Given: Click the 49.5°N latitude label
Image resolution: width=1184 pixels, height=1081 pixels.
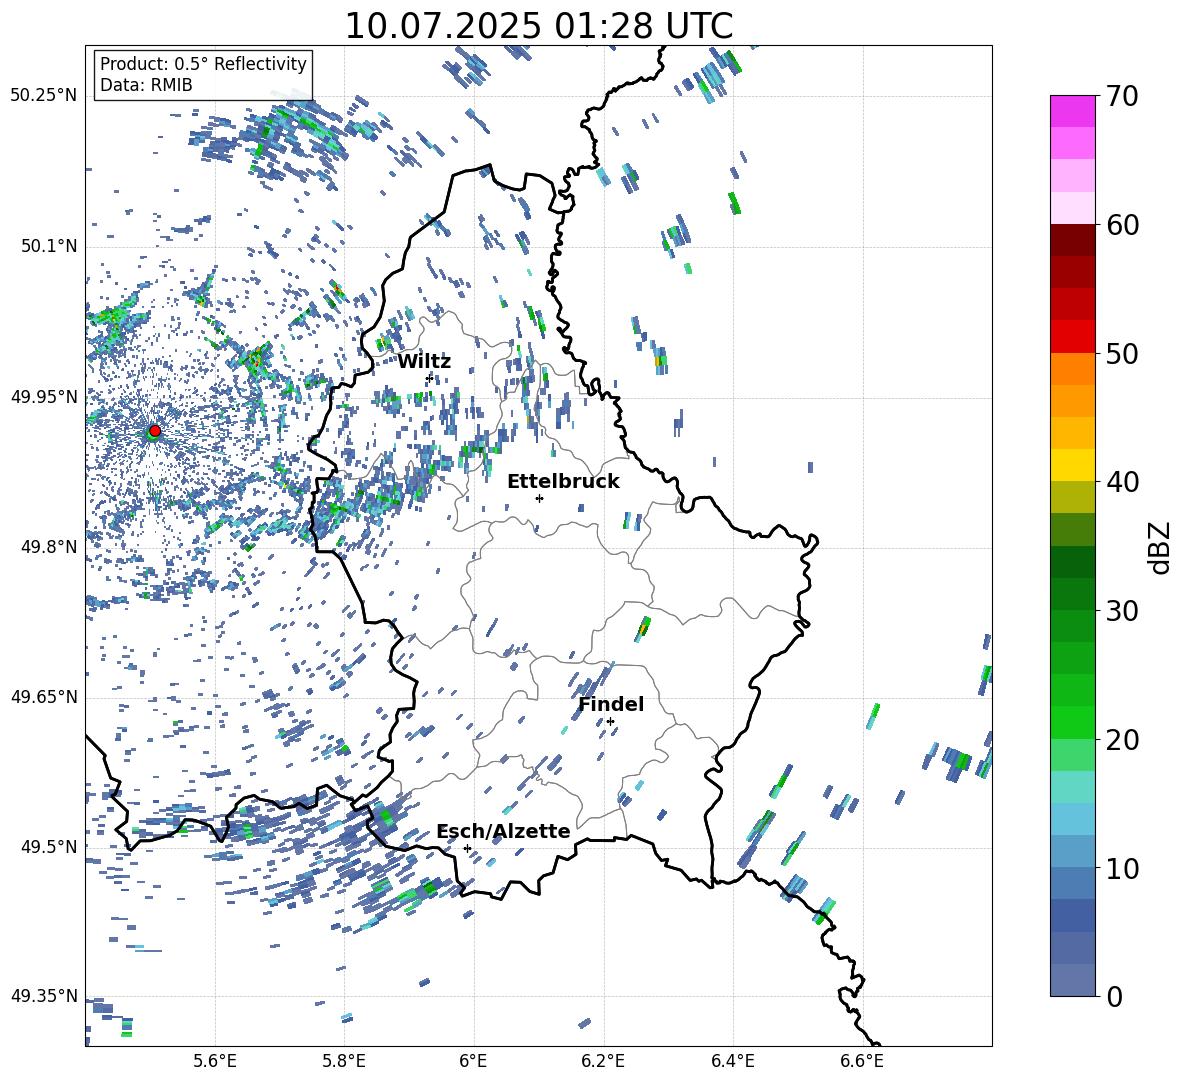Looking at the screenshot, I should coord(49,847).
